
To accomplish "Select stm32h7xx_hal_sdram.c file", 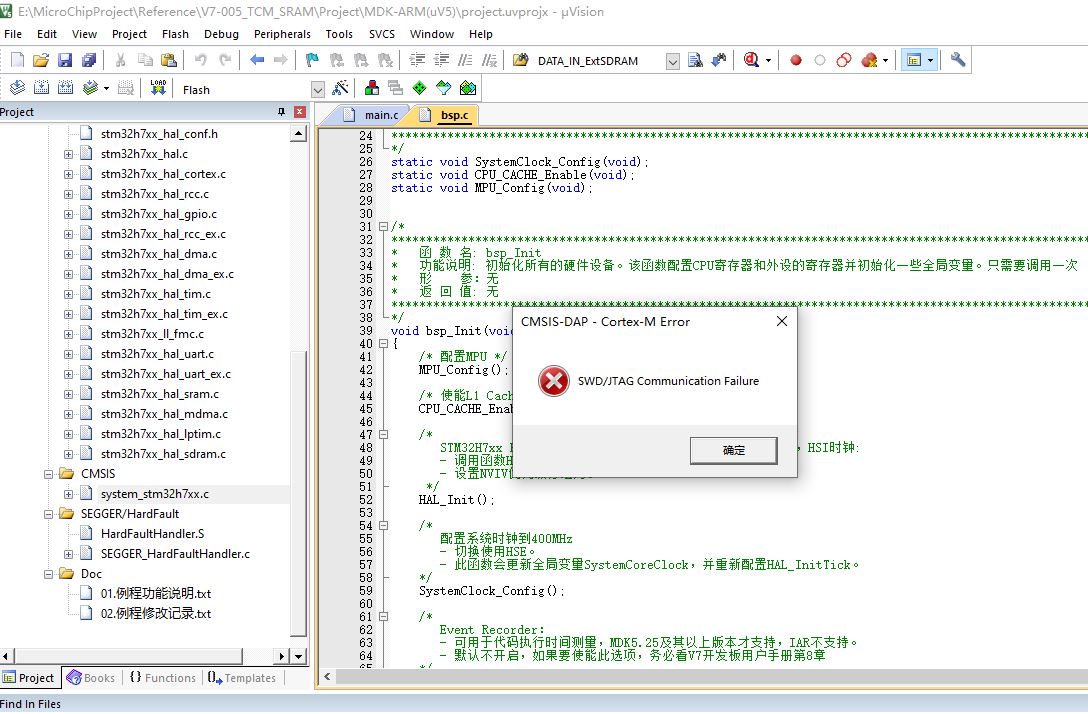I will click(x=163, y=454).
